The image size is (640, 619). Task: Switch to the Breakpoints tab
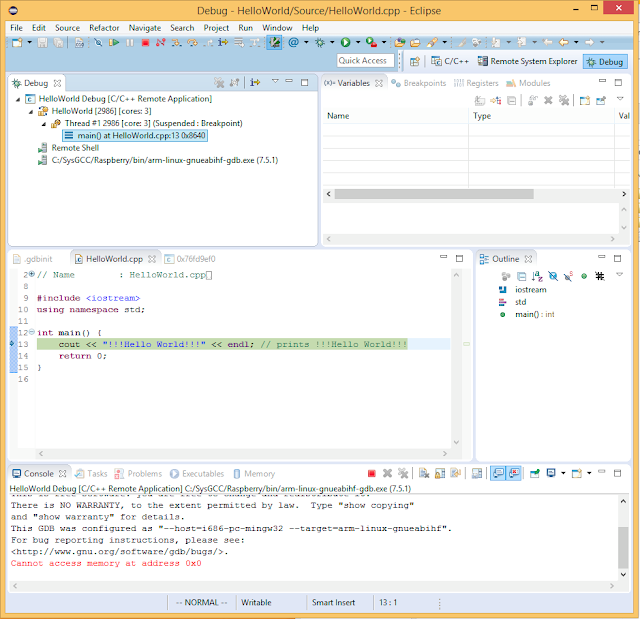coord(418,83)
